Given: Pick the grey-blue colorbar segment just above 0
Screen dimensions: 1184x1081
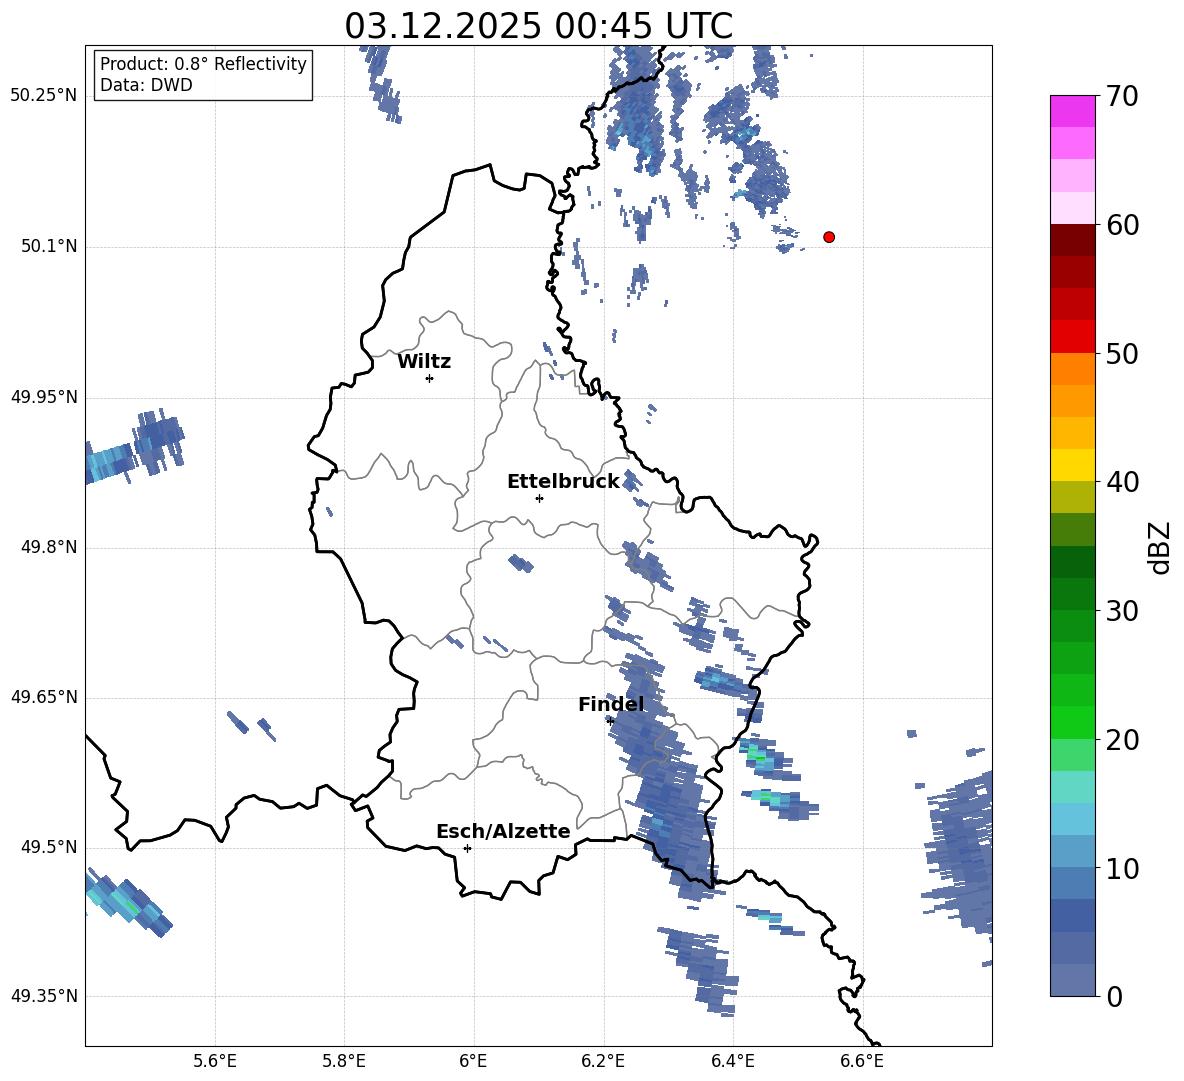Looking at the screenshot, I should click(1072, 980).
